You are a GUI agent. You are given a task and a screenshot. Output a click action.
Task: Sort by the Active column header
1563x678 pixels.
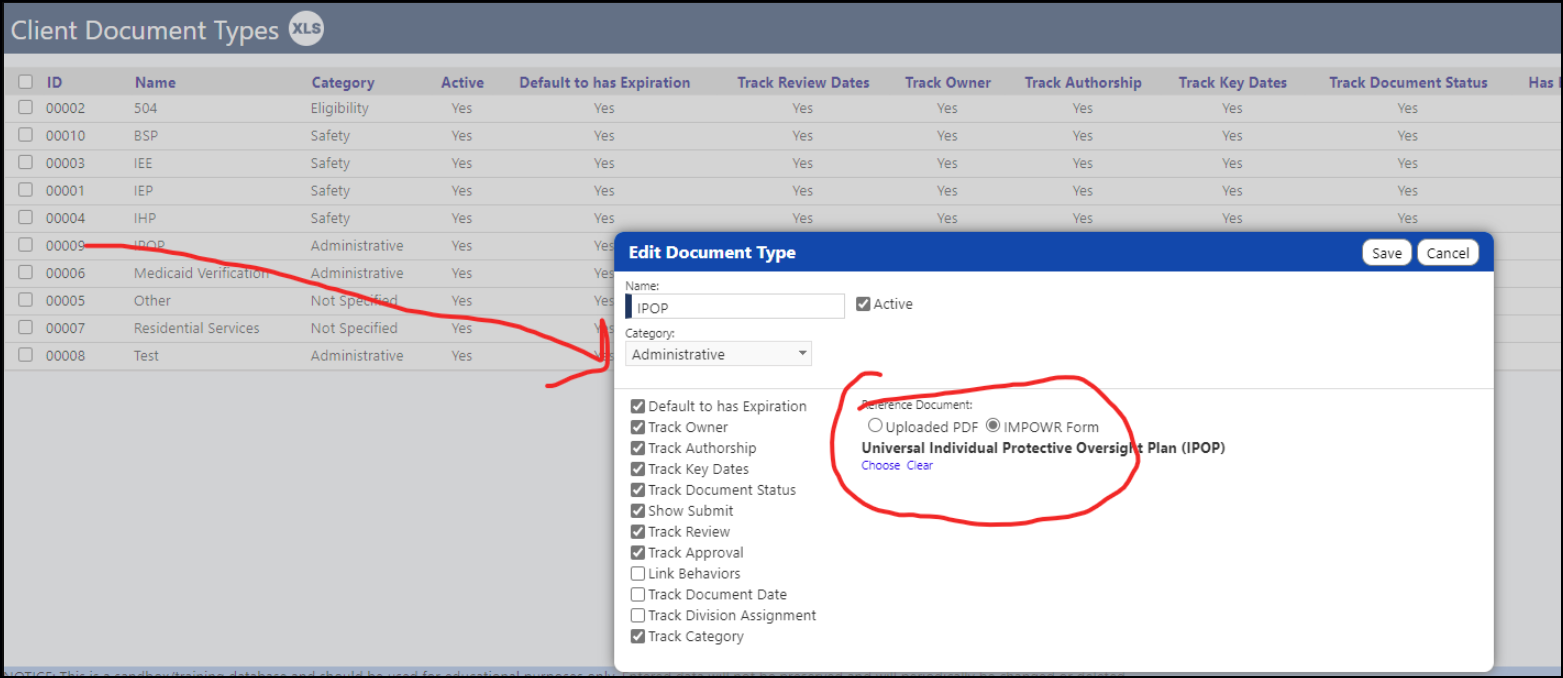pos(462,83)
